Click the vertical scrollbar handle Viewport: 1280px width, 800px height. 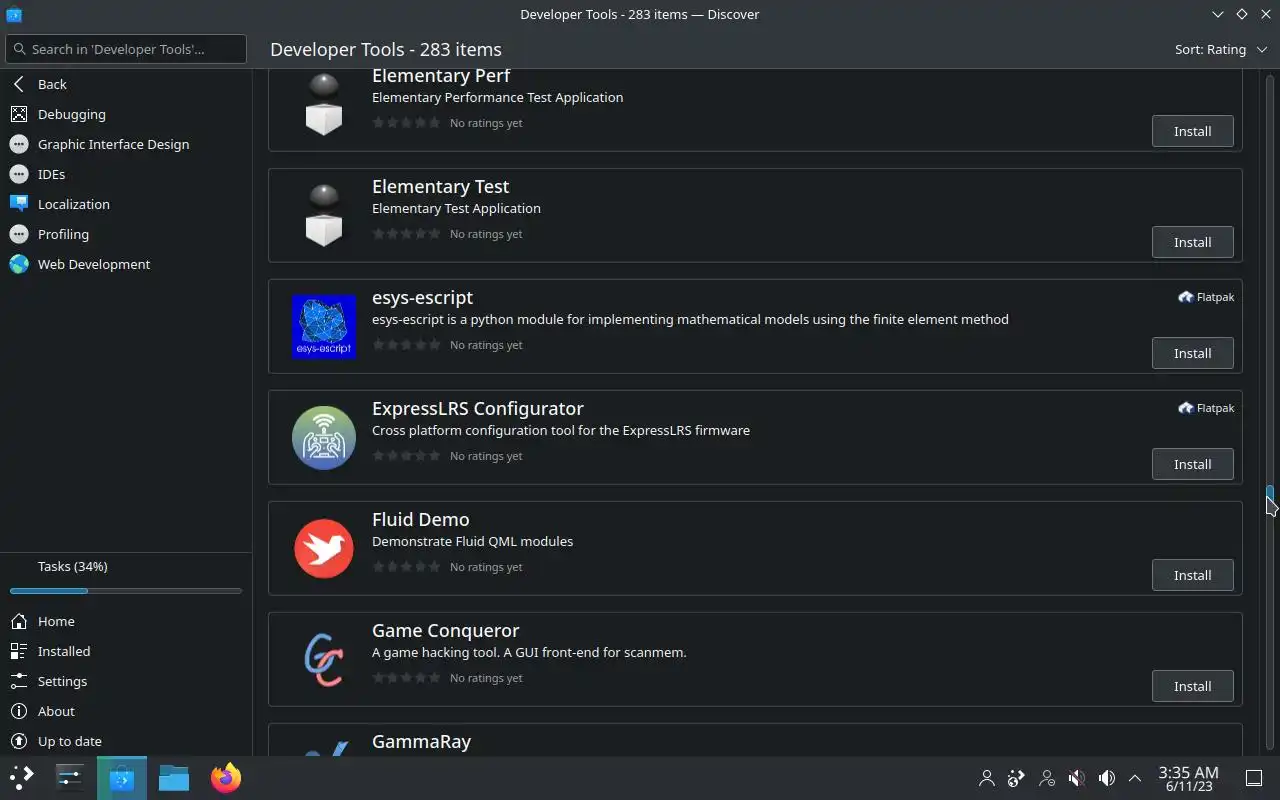(1270, 495)
